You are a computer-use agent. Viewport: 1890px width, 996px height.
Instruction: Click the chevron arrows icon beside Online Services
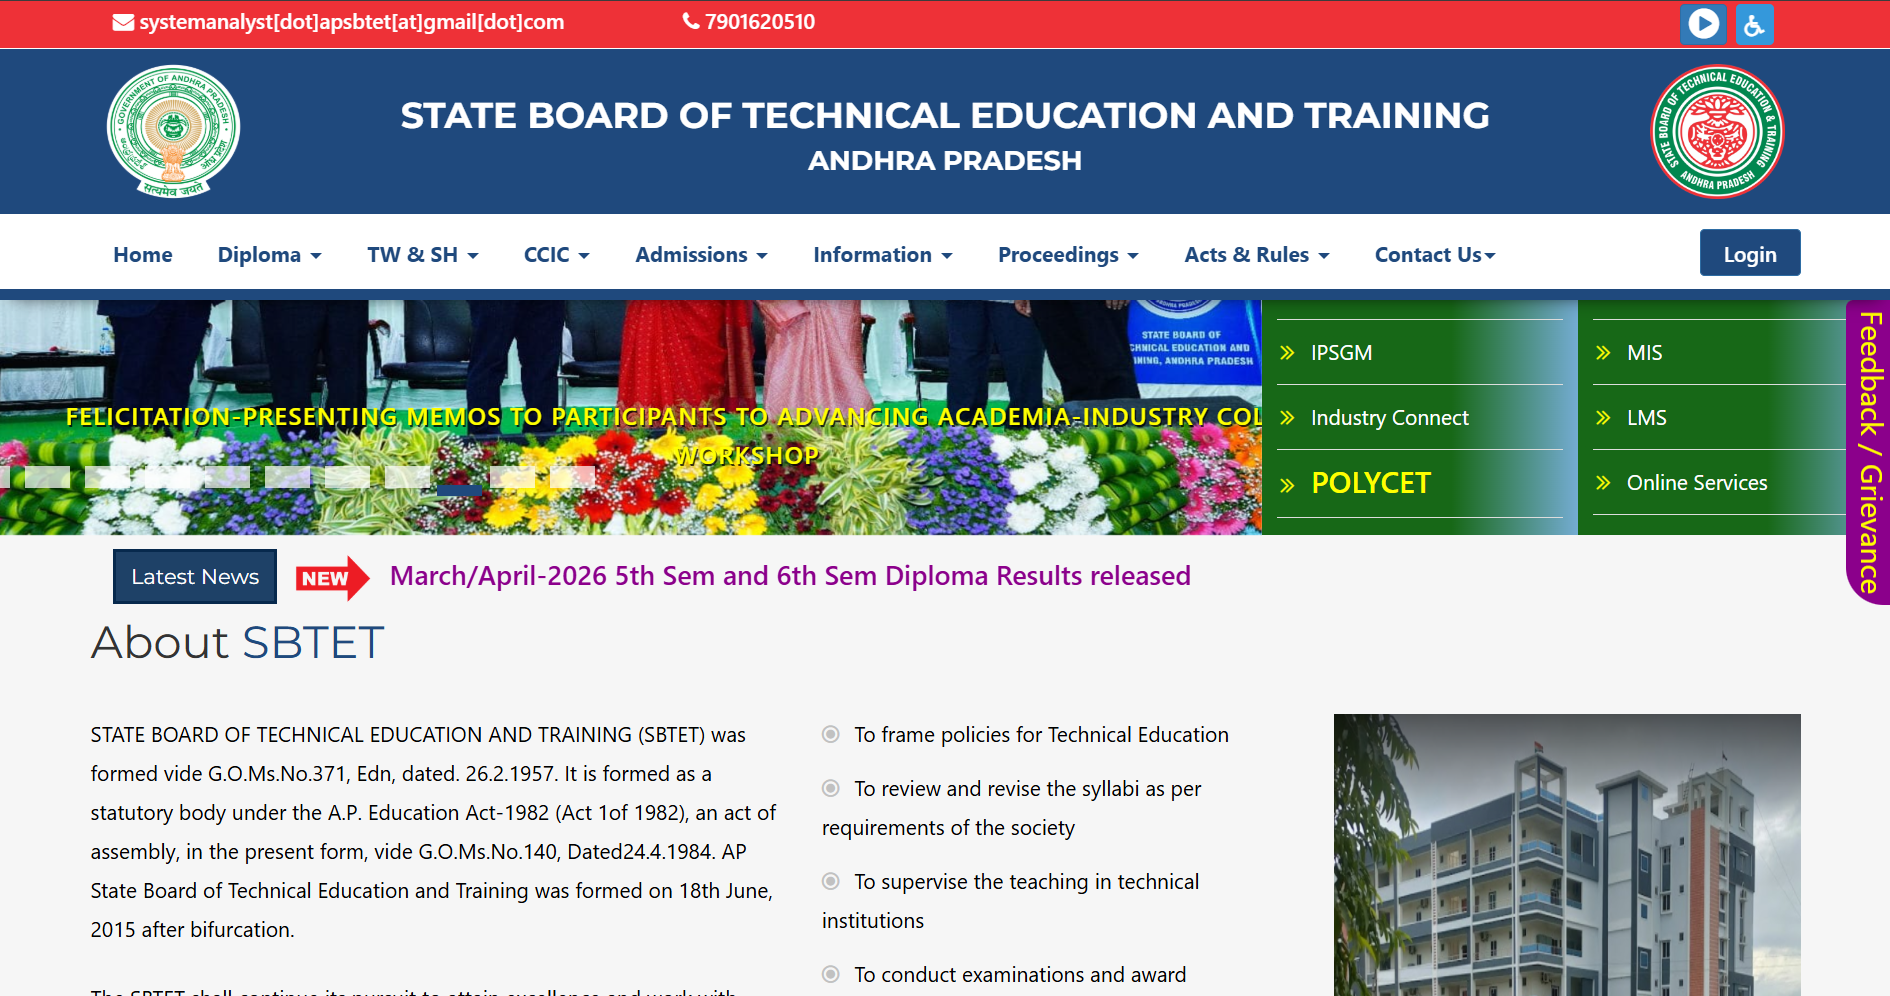(x=1604, y=483)
